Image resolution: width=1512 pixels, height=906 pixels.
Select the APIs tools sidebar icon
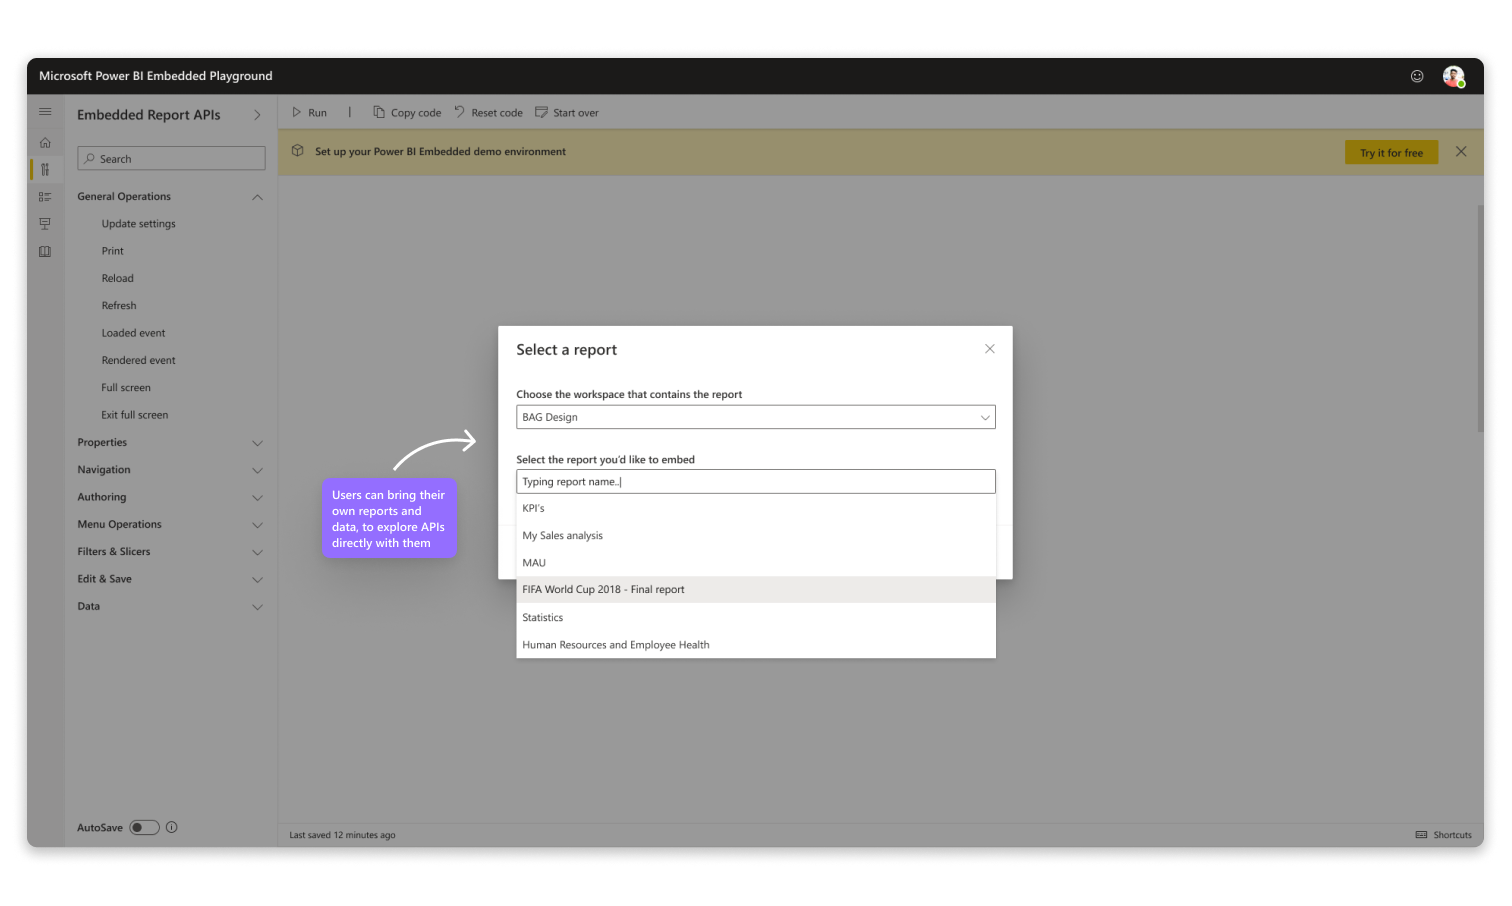pyautogui.click(x=45, y=170)
